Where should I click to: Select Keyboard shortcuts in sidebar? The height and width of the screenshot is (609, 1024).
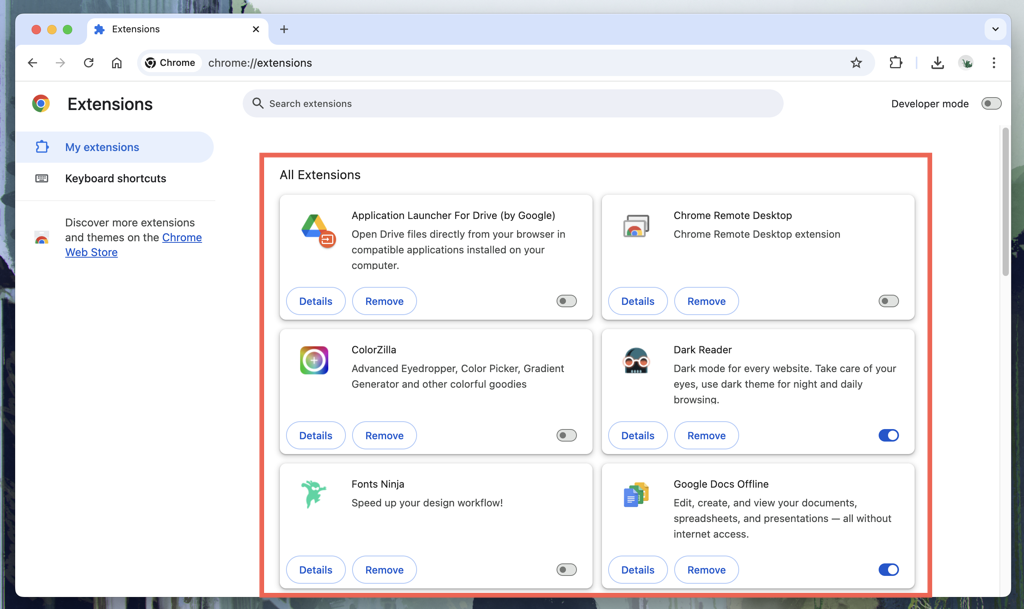[x=115, y=179]
